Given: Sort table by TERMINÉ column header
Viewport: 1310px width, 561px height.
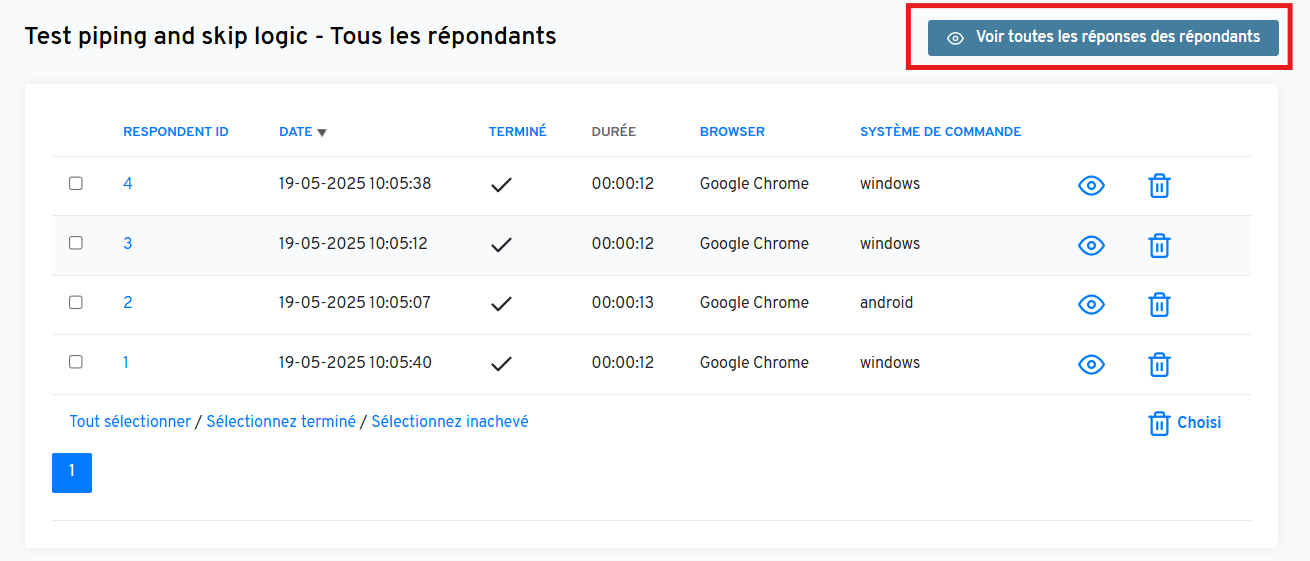Looking at the screenshot, I should click(517, 132).
